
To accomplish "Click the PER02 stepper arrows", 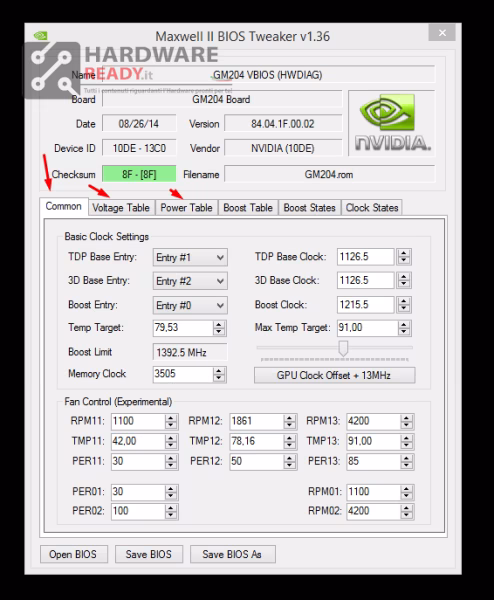I will tap(171, 511).
